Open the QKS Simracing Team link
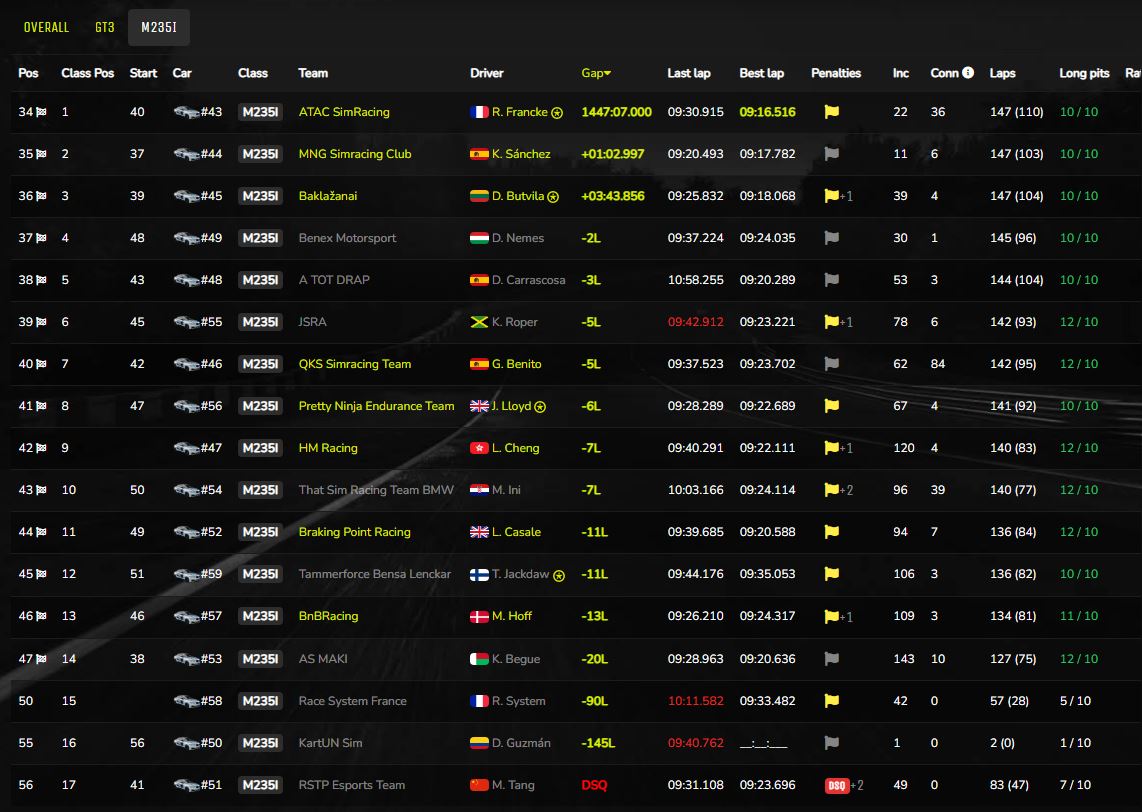 (x=355, y=364)
